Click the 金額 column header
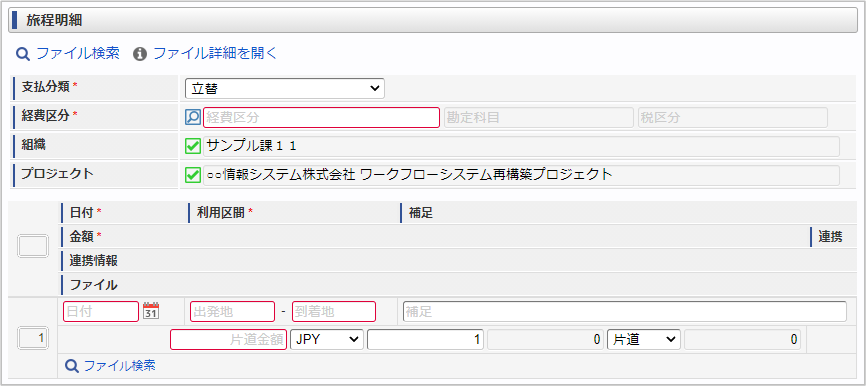The height and width of the screenshot is (386, 866). coord(82,237)
